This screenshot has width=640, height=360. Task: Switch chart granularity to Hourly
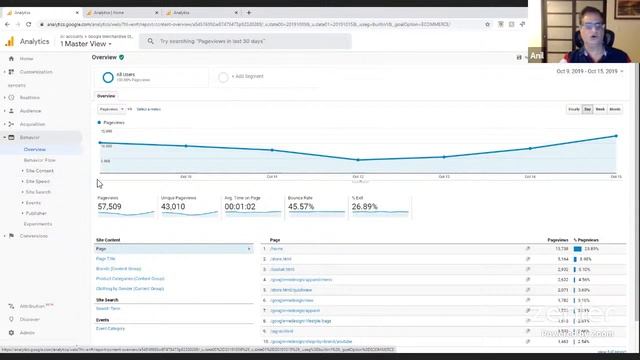click(573, 109)
